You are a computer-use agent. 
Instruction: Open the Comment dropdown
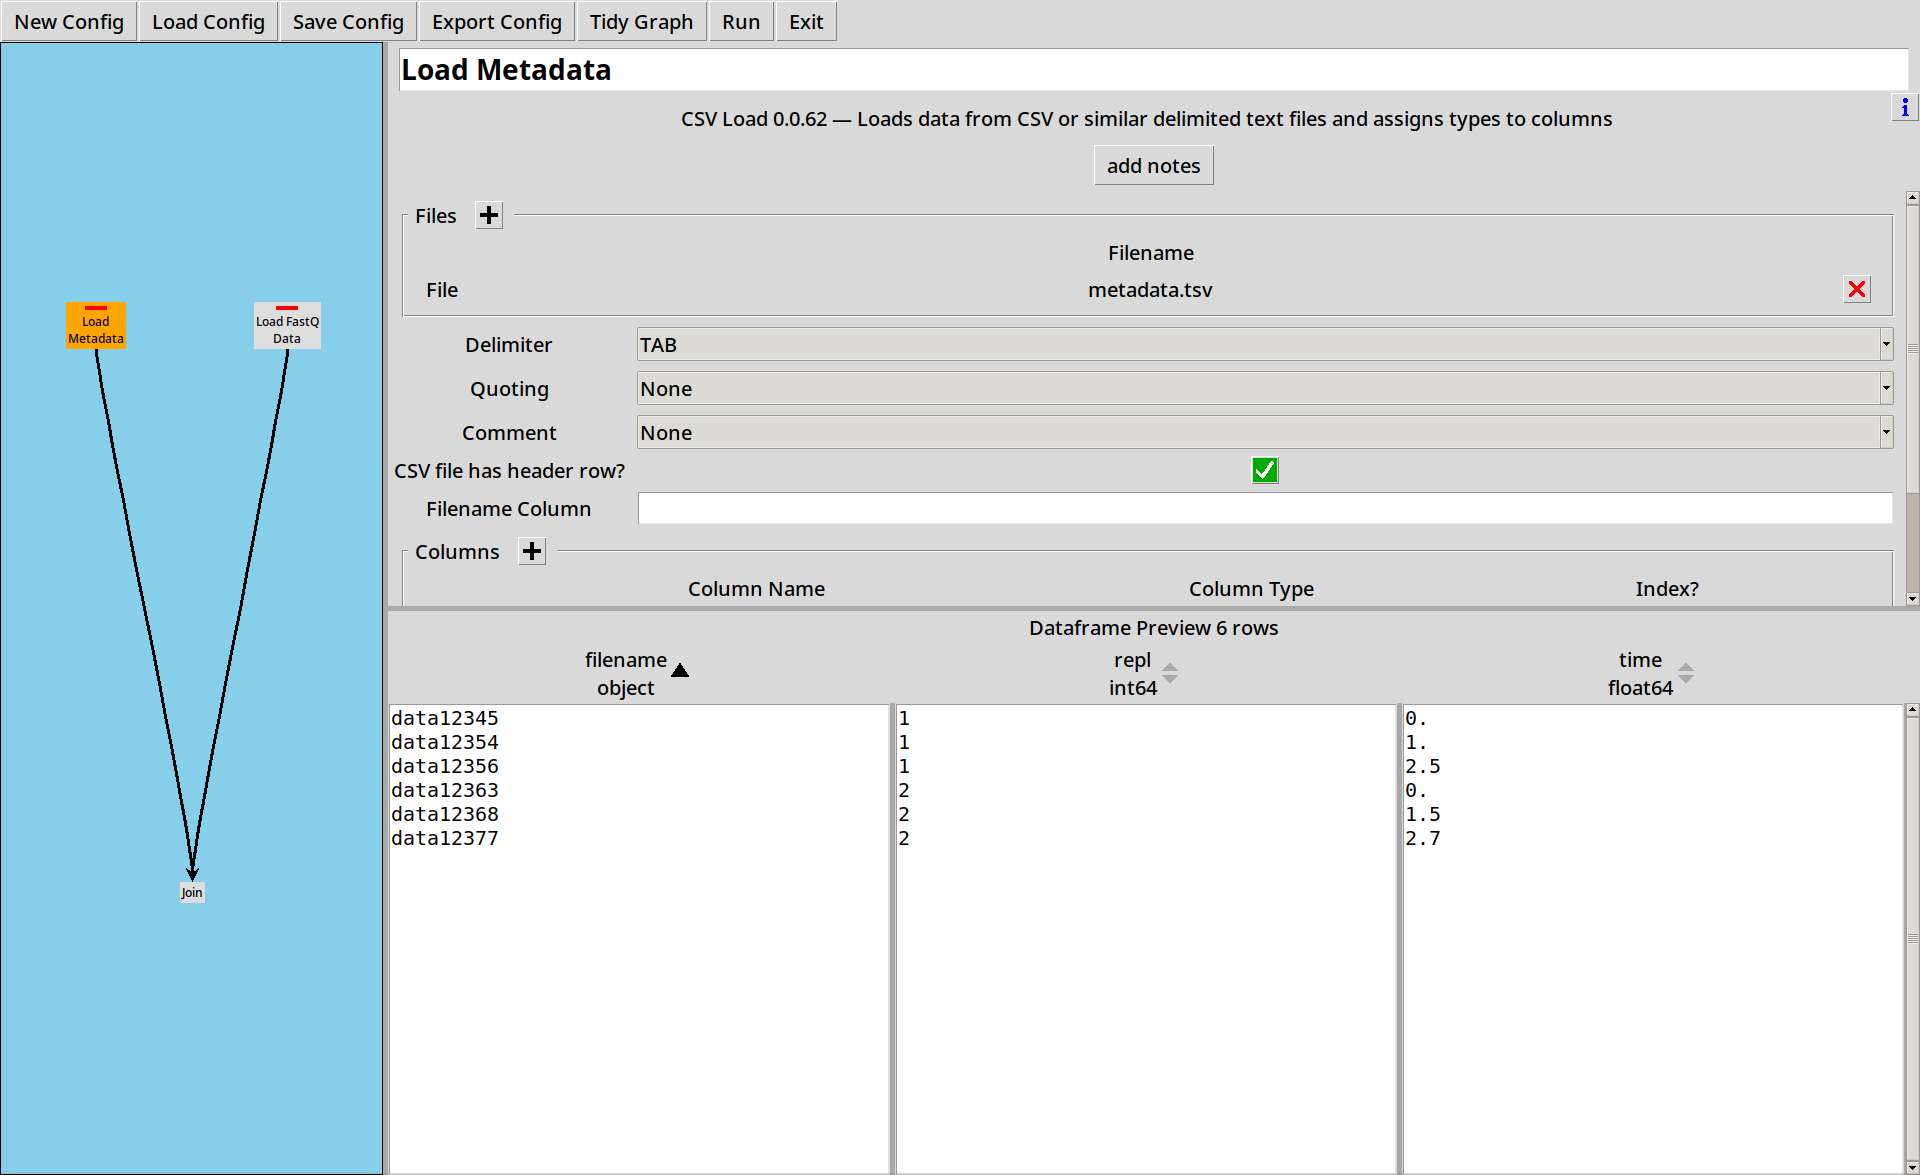1265,433
